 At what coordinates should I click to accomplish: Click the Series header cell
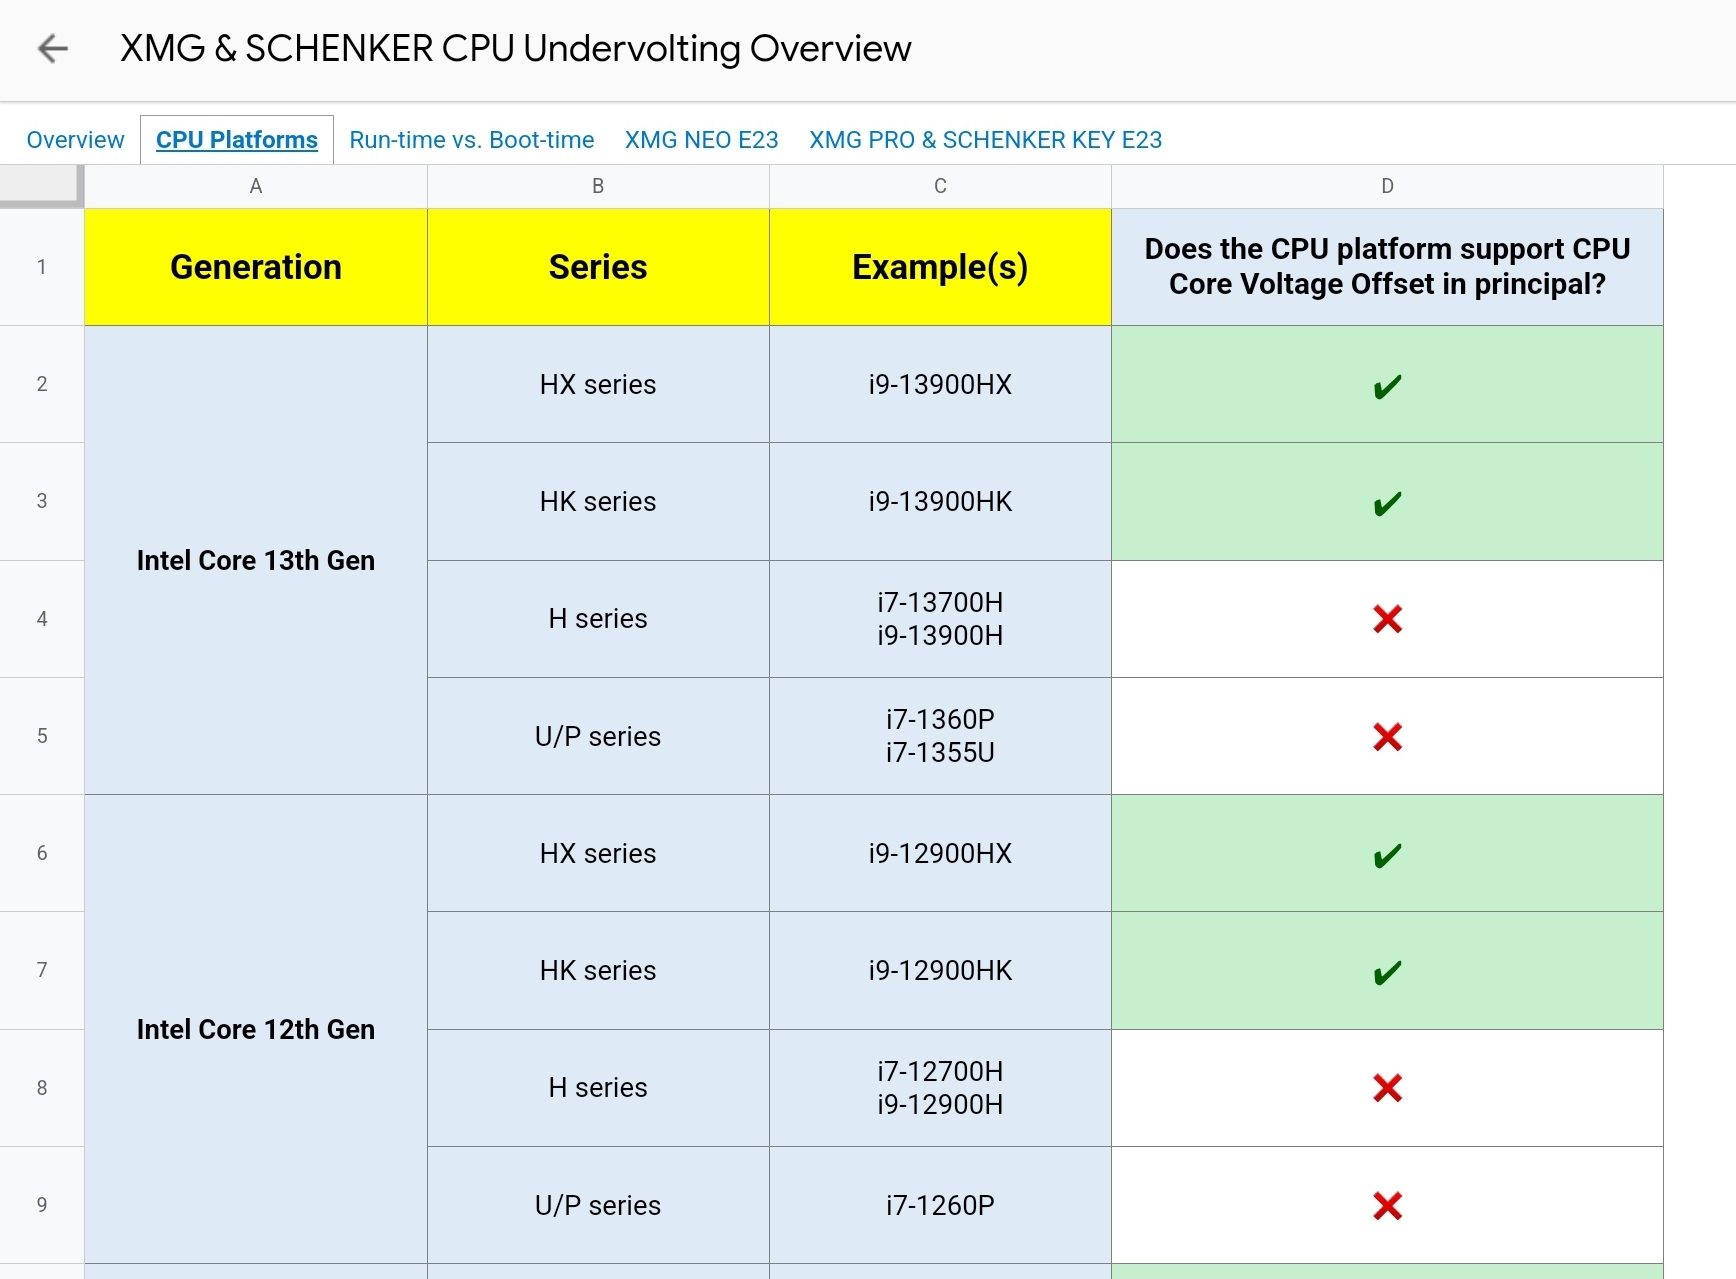[x=598, y=267]
